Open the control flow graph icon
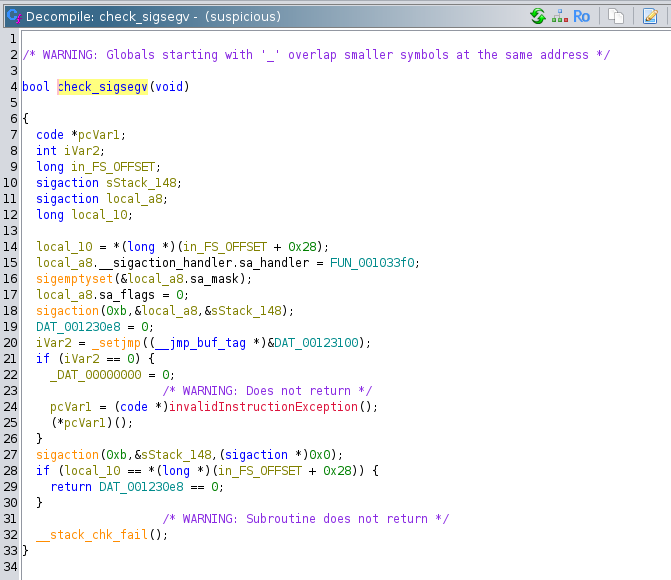 (560, 16)
